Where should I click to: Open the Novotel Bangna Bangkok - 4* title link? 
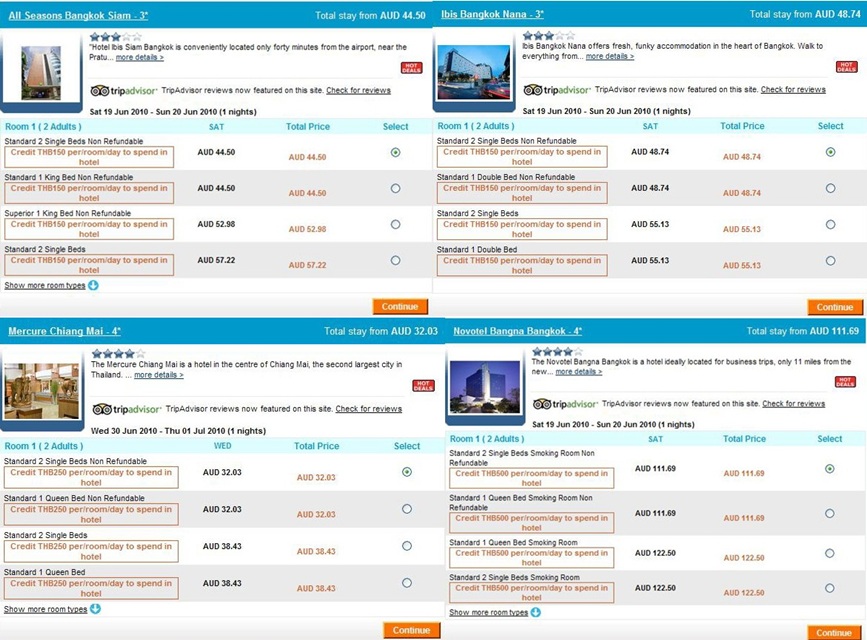pos(518,331)
